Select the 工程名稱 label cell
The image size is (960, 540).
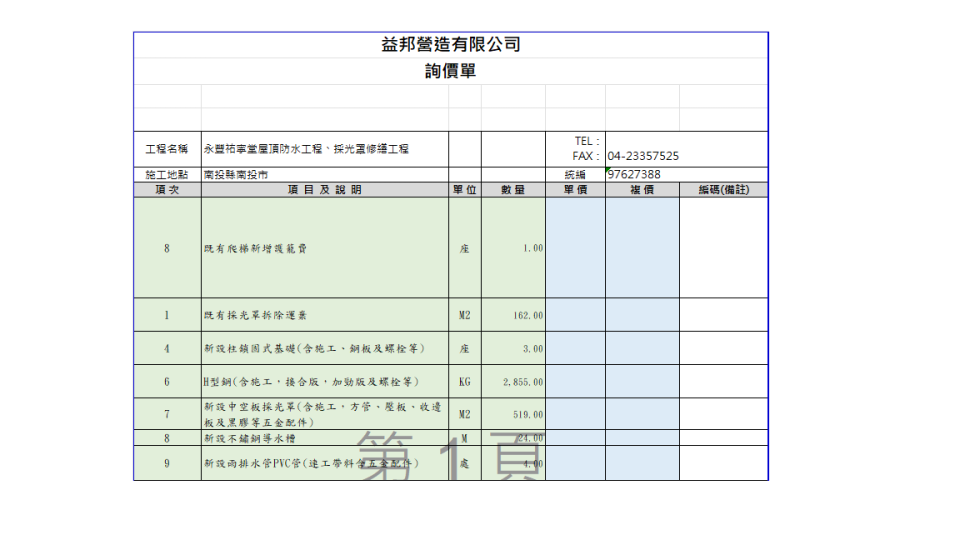tap(167, 149)
